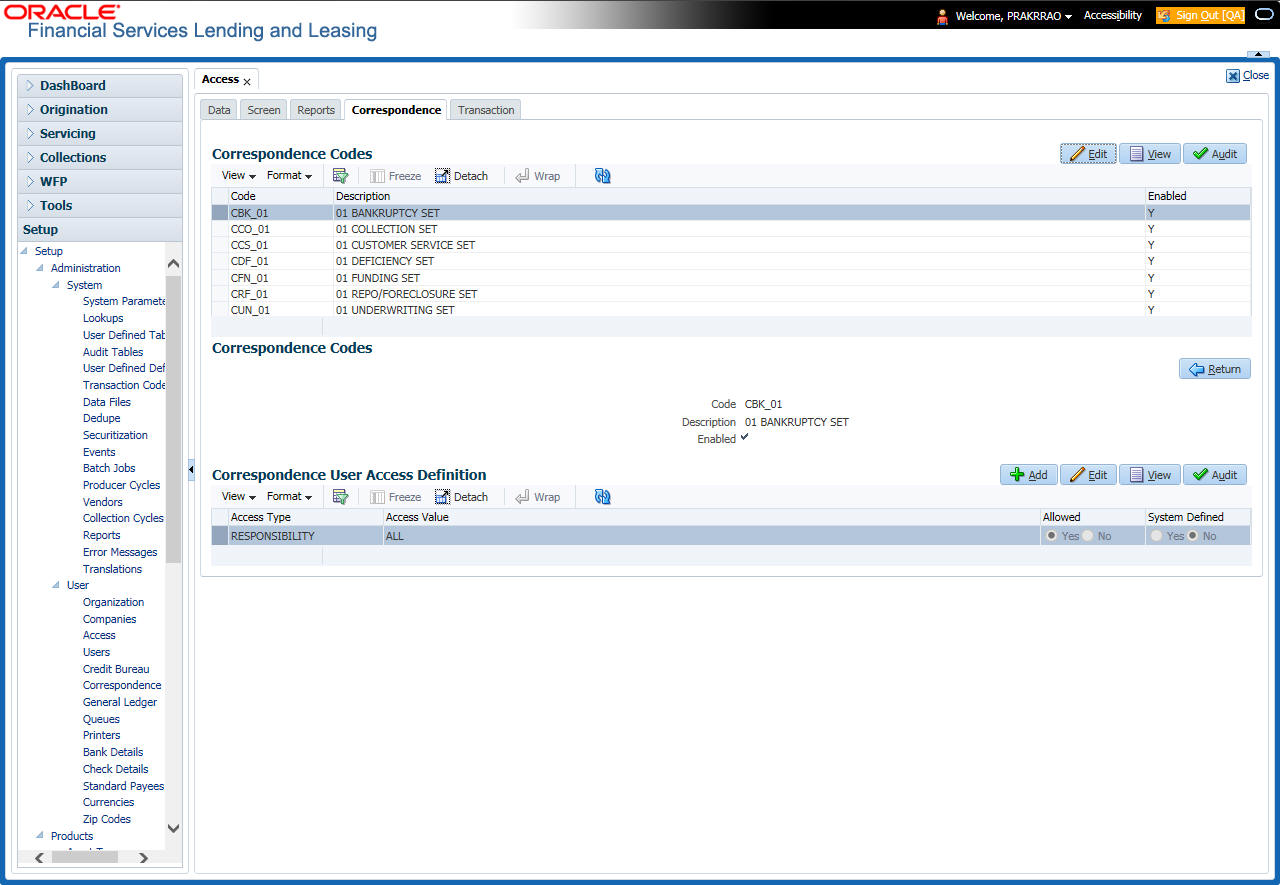Screen dimensions: 1280x885
Task: Open the Welcome, PRAKRRAO user dropdown
Action: point(1013,16)
